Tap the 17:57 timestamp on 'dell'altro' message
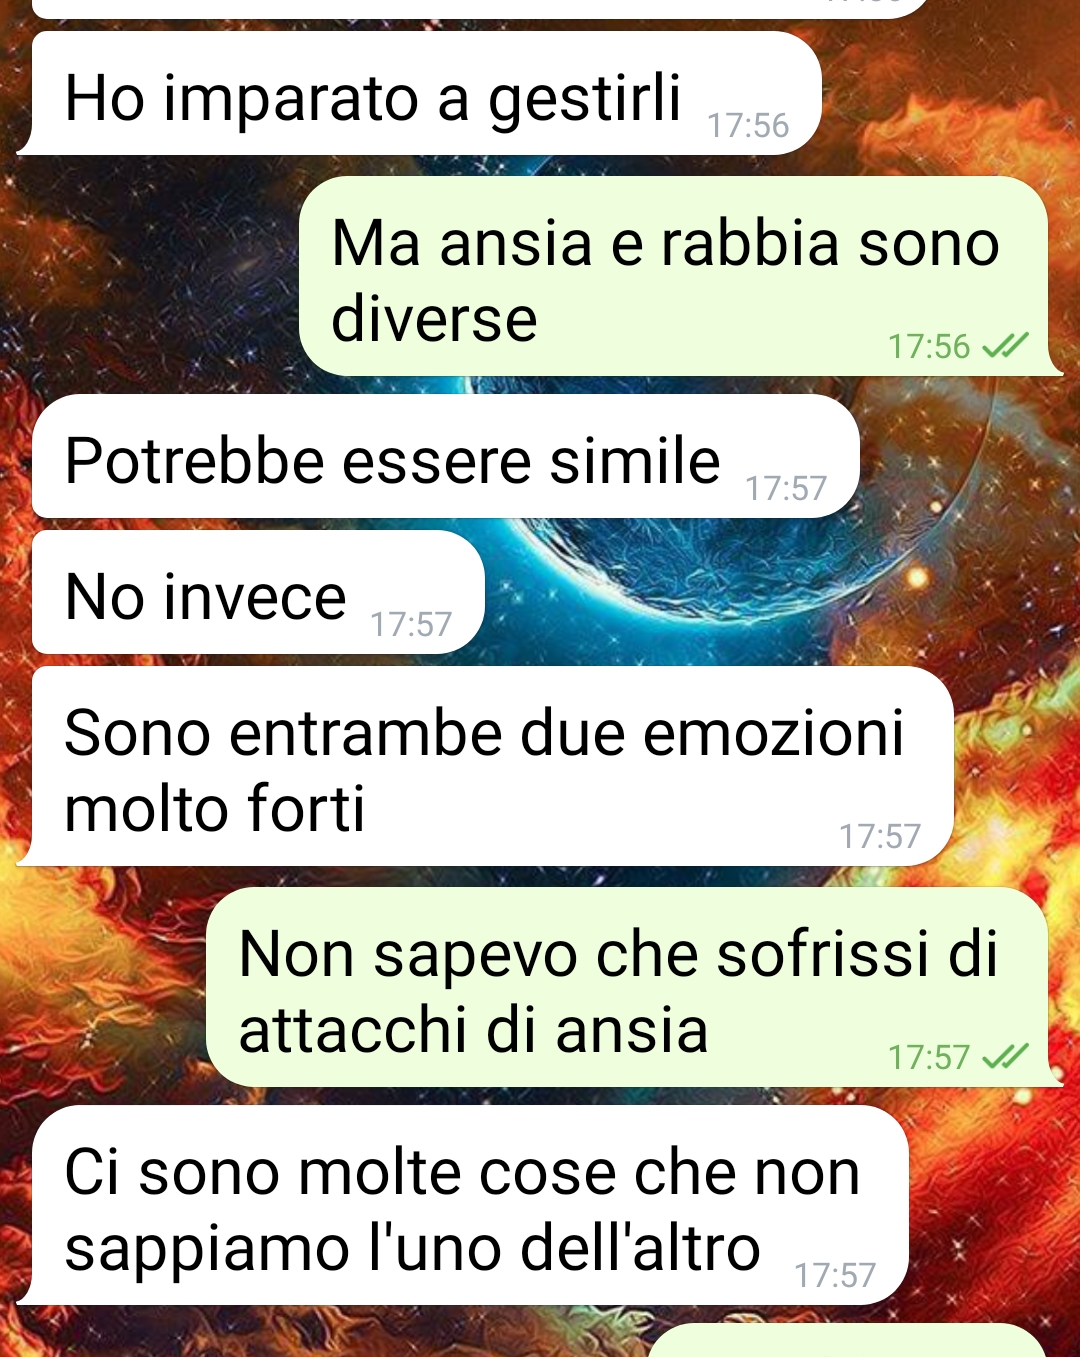Image resolution: width=1080 pixels, height=1357 pixels. (835, 1275)
